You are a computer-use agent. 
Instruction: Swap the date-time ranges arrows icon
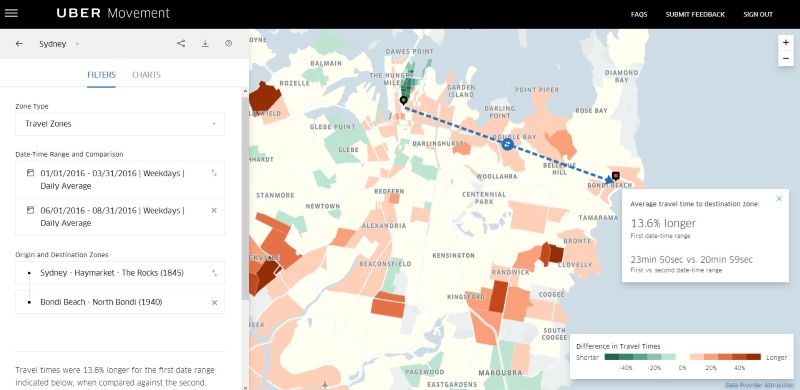(x=214, y=174)
